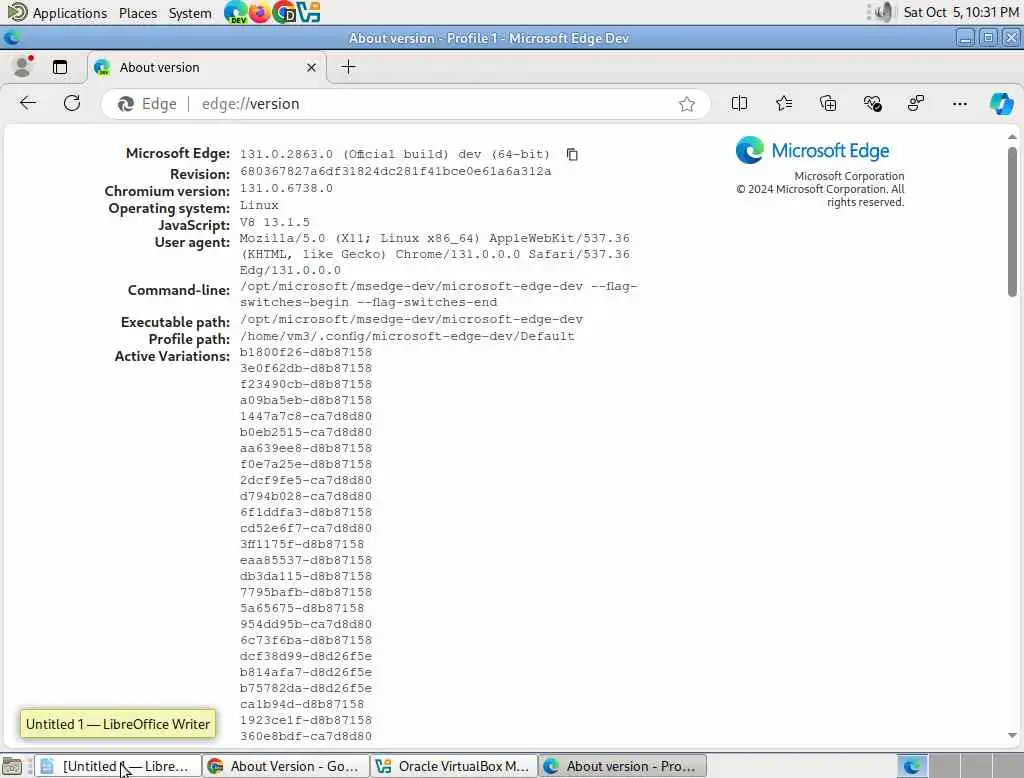Switch to Untitled LibreOffice Writer taskbar window
The width and height of the screenshot is (1024, 778).
(x=118, y=766)
